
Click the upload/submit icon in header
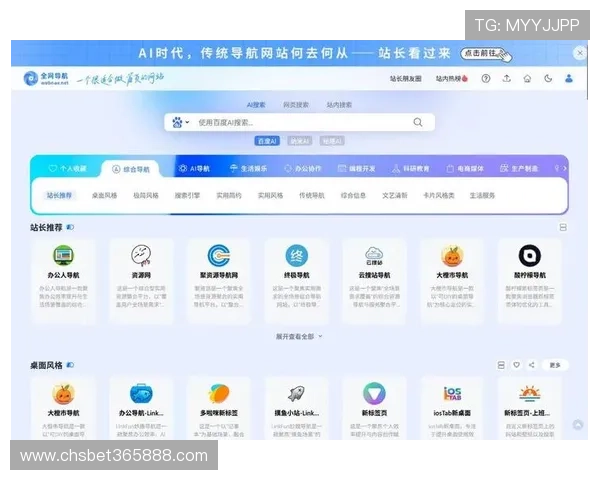[507, 78]
